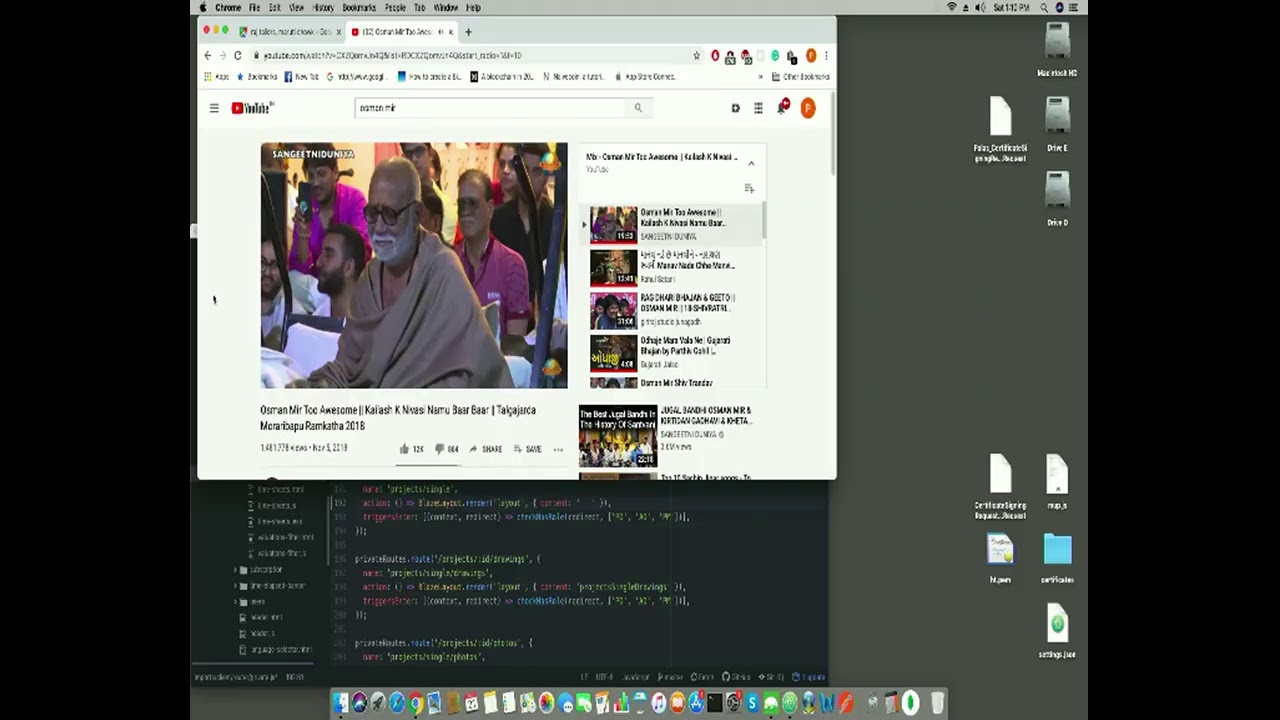Open Chrome profile avatar in toolbar
The height and width of the screenshot is (720, 1280).
pos(811,55)
